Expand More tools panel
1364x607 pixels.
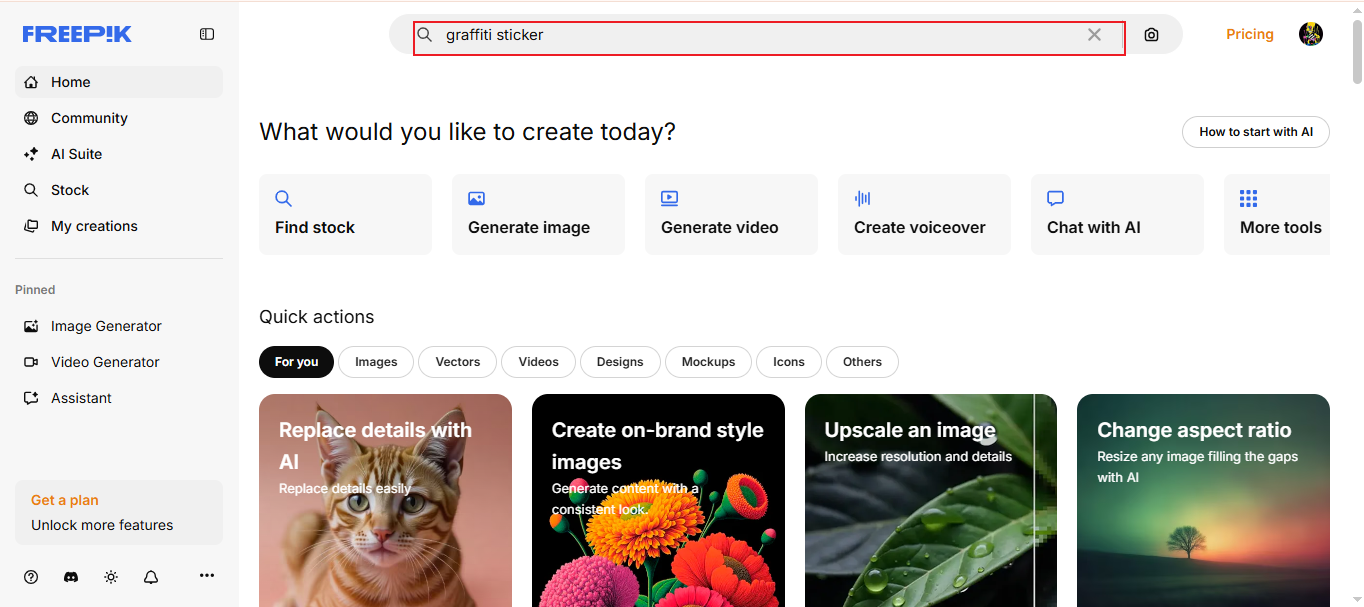tap(1280, 214)
